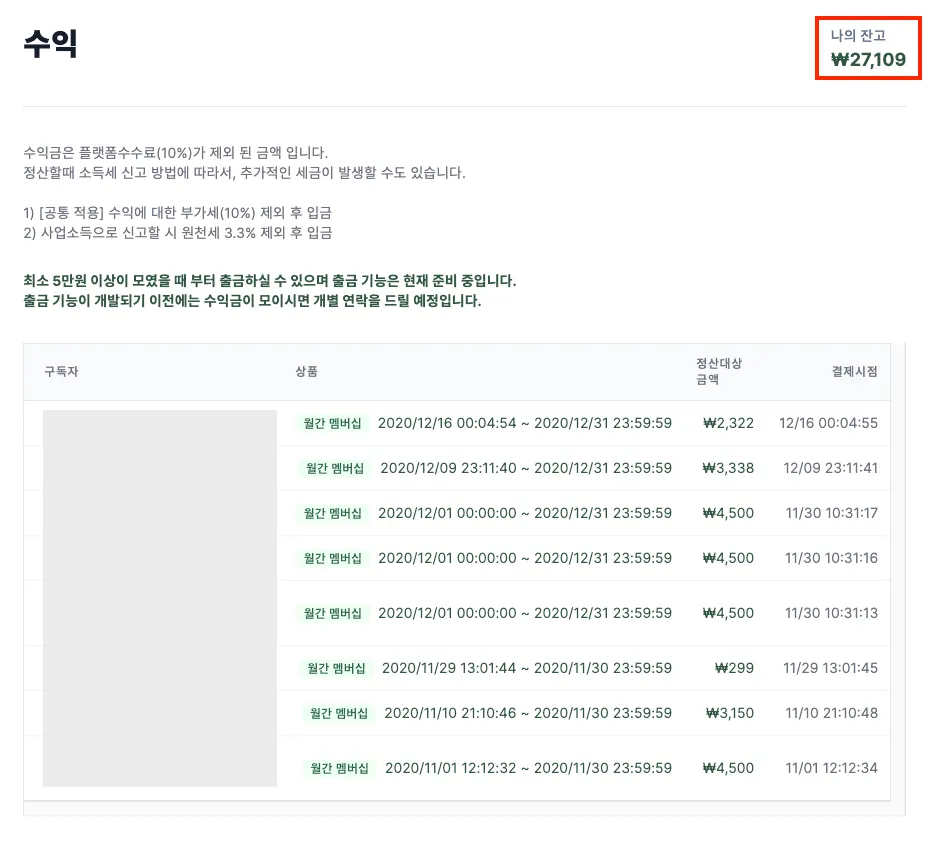The height and width of the screenshot is (853, 940).
Task: Select the ₩3,150 settlement amount
Action: pyautogui.click(x=730, y=713)
